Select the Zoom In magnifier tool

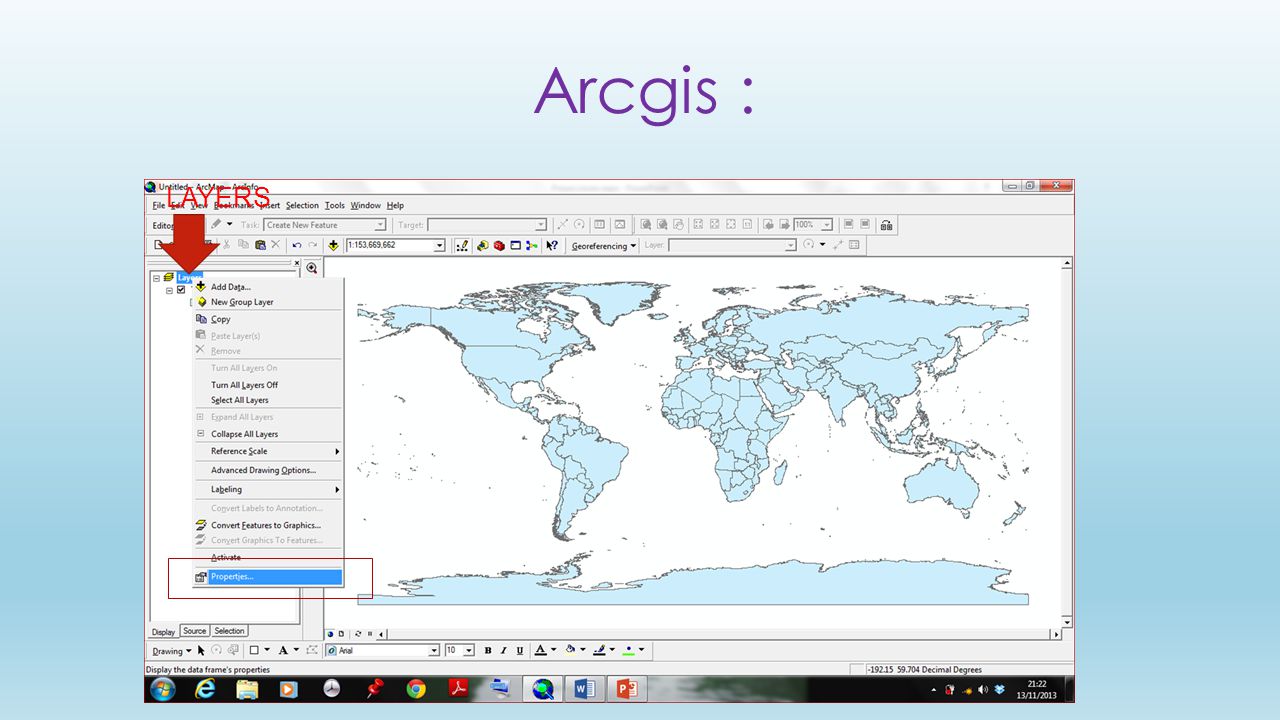click(312, 268)
